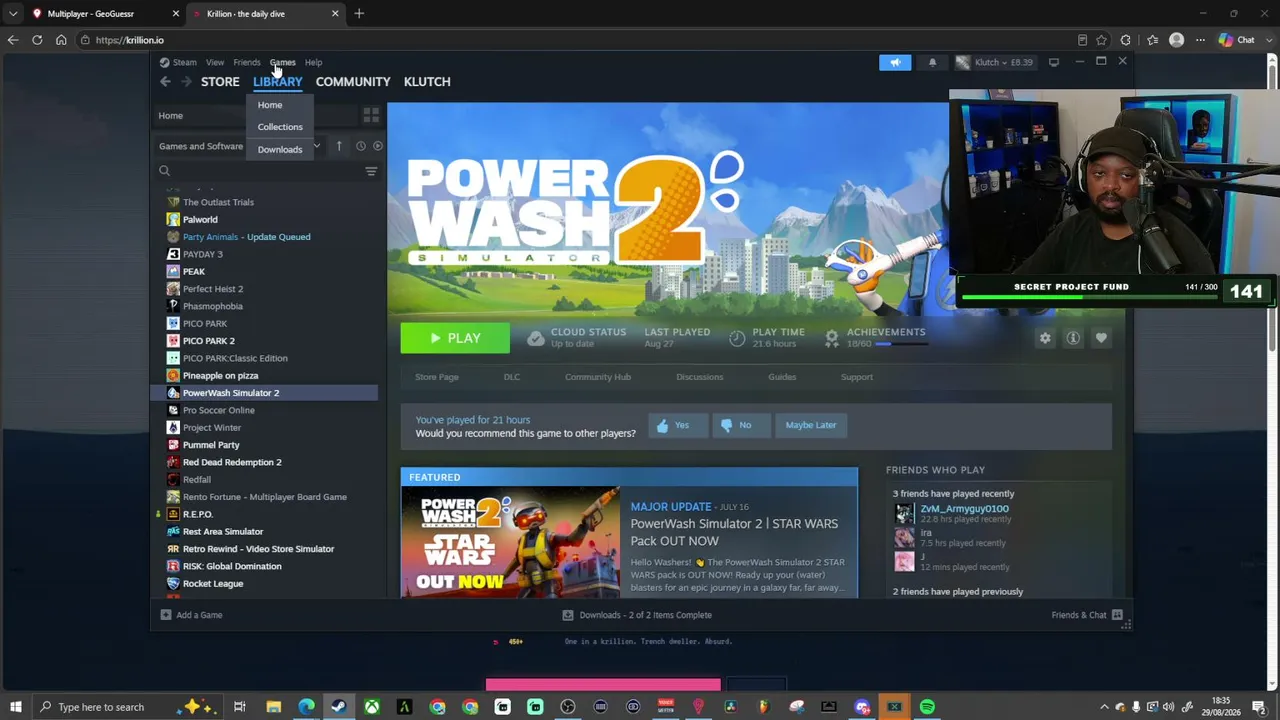Select Collections from Library submenu
1280x720 pixels.
coord(280,127)
